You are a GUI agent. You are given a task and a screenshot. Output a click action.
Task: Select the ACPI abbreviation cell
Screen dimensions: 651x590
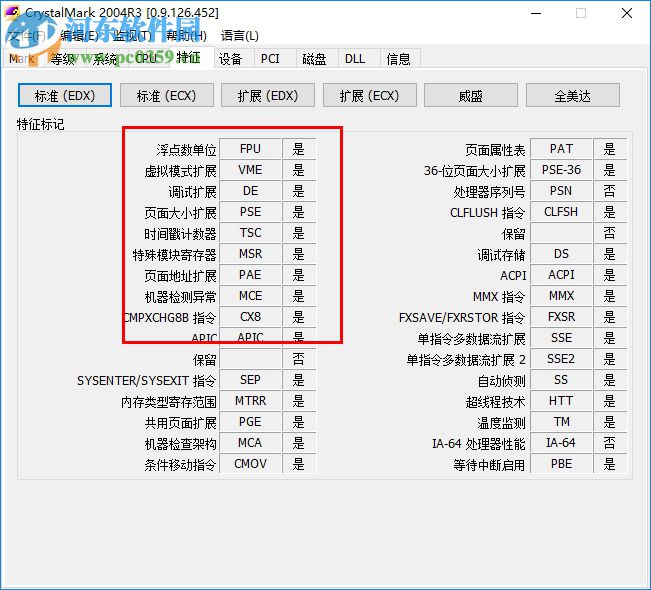pyautogui.click(x=561, y=275)
